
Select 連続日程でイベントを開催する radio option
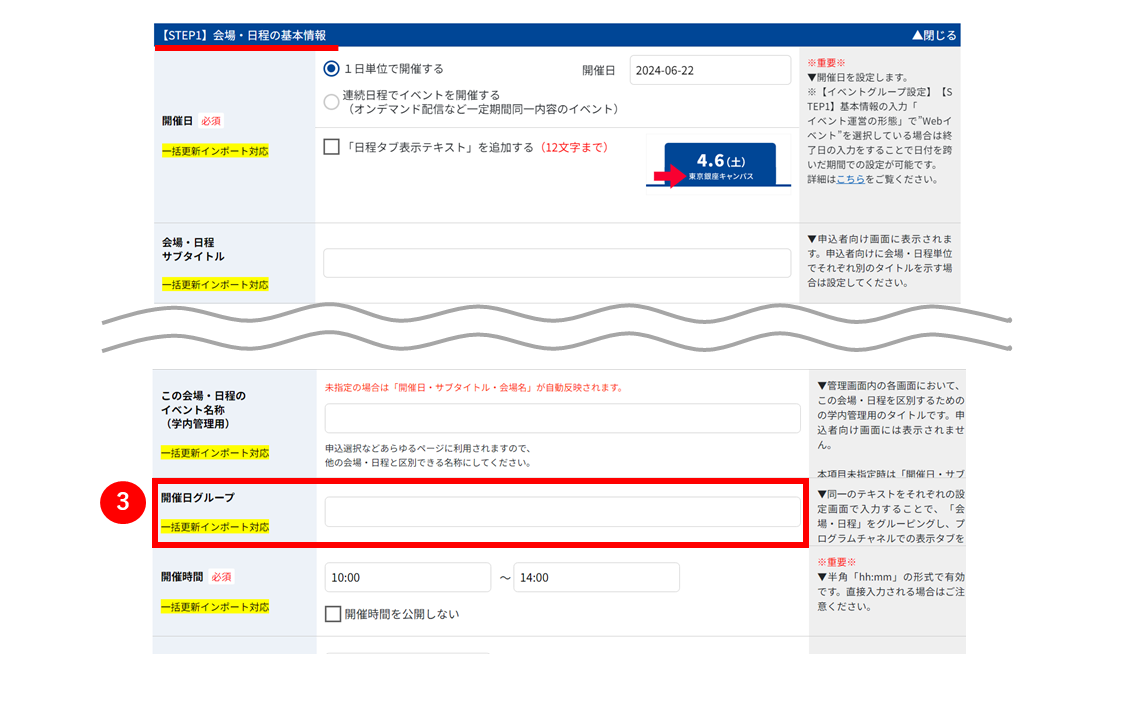pos(331,102)
